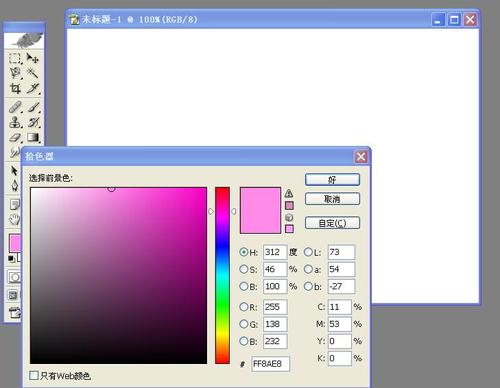Select the G green radio button

coord(244,324)
